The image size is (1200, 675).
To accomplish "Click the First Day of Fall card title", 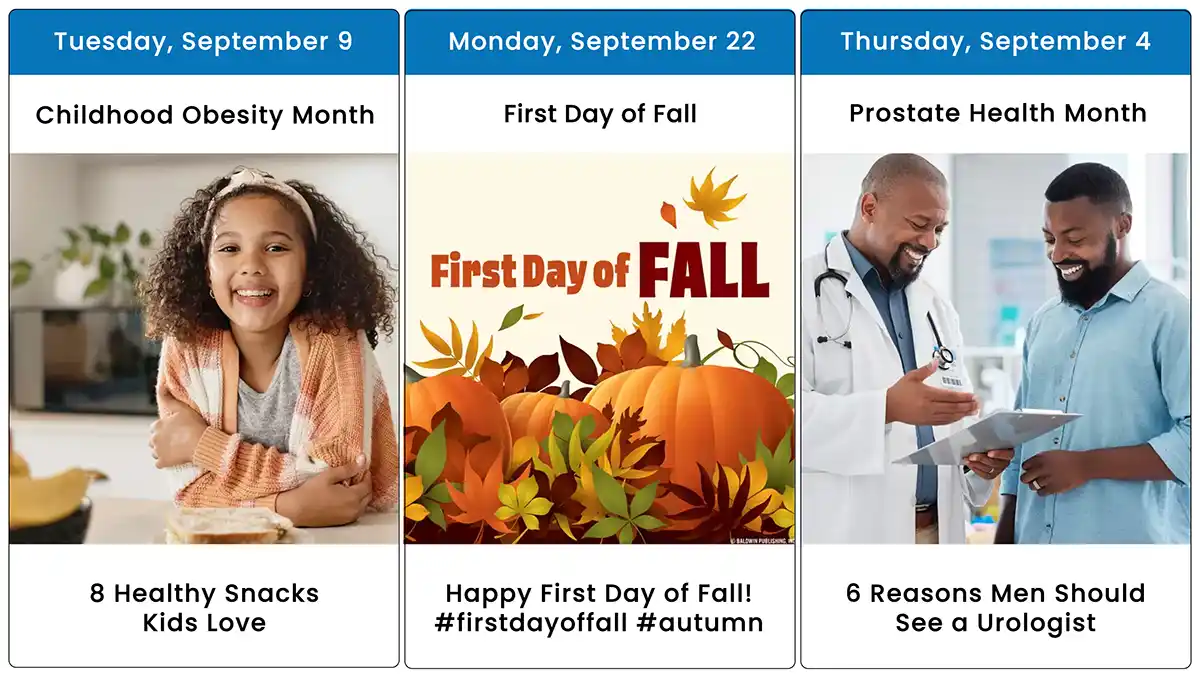I will (x=600, y=114).
